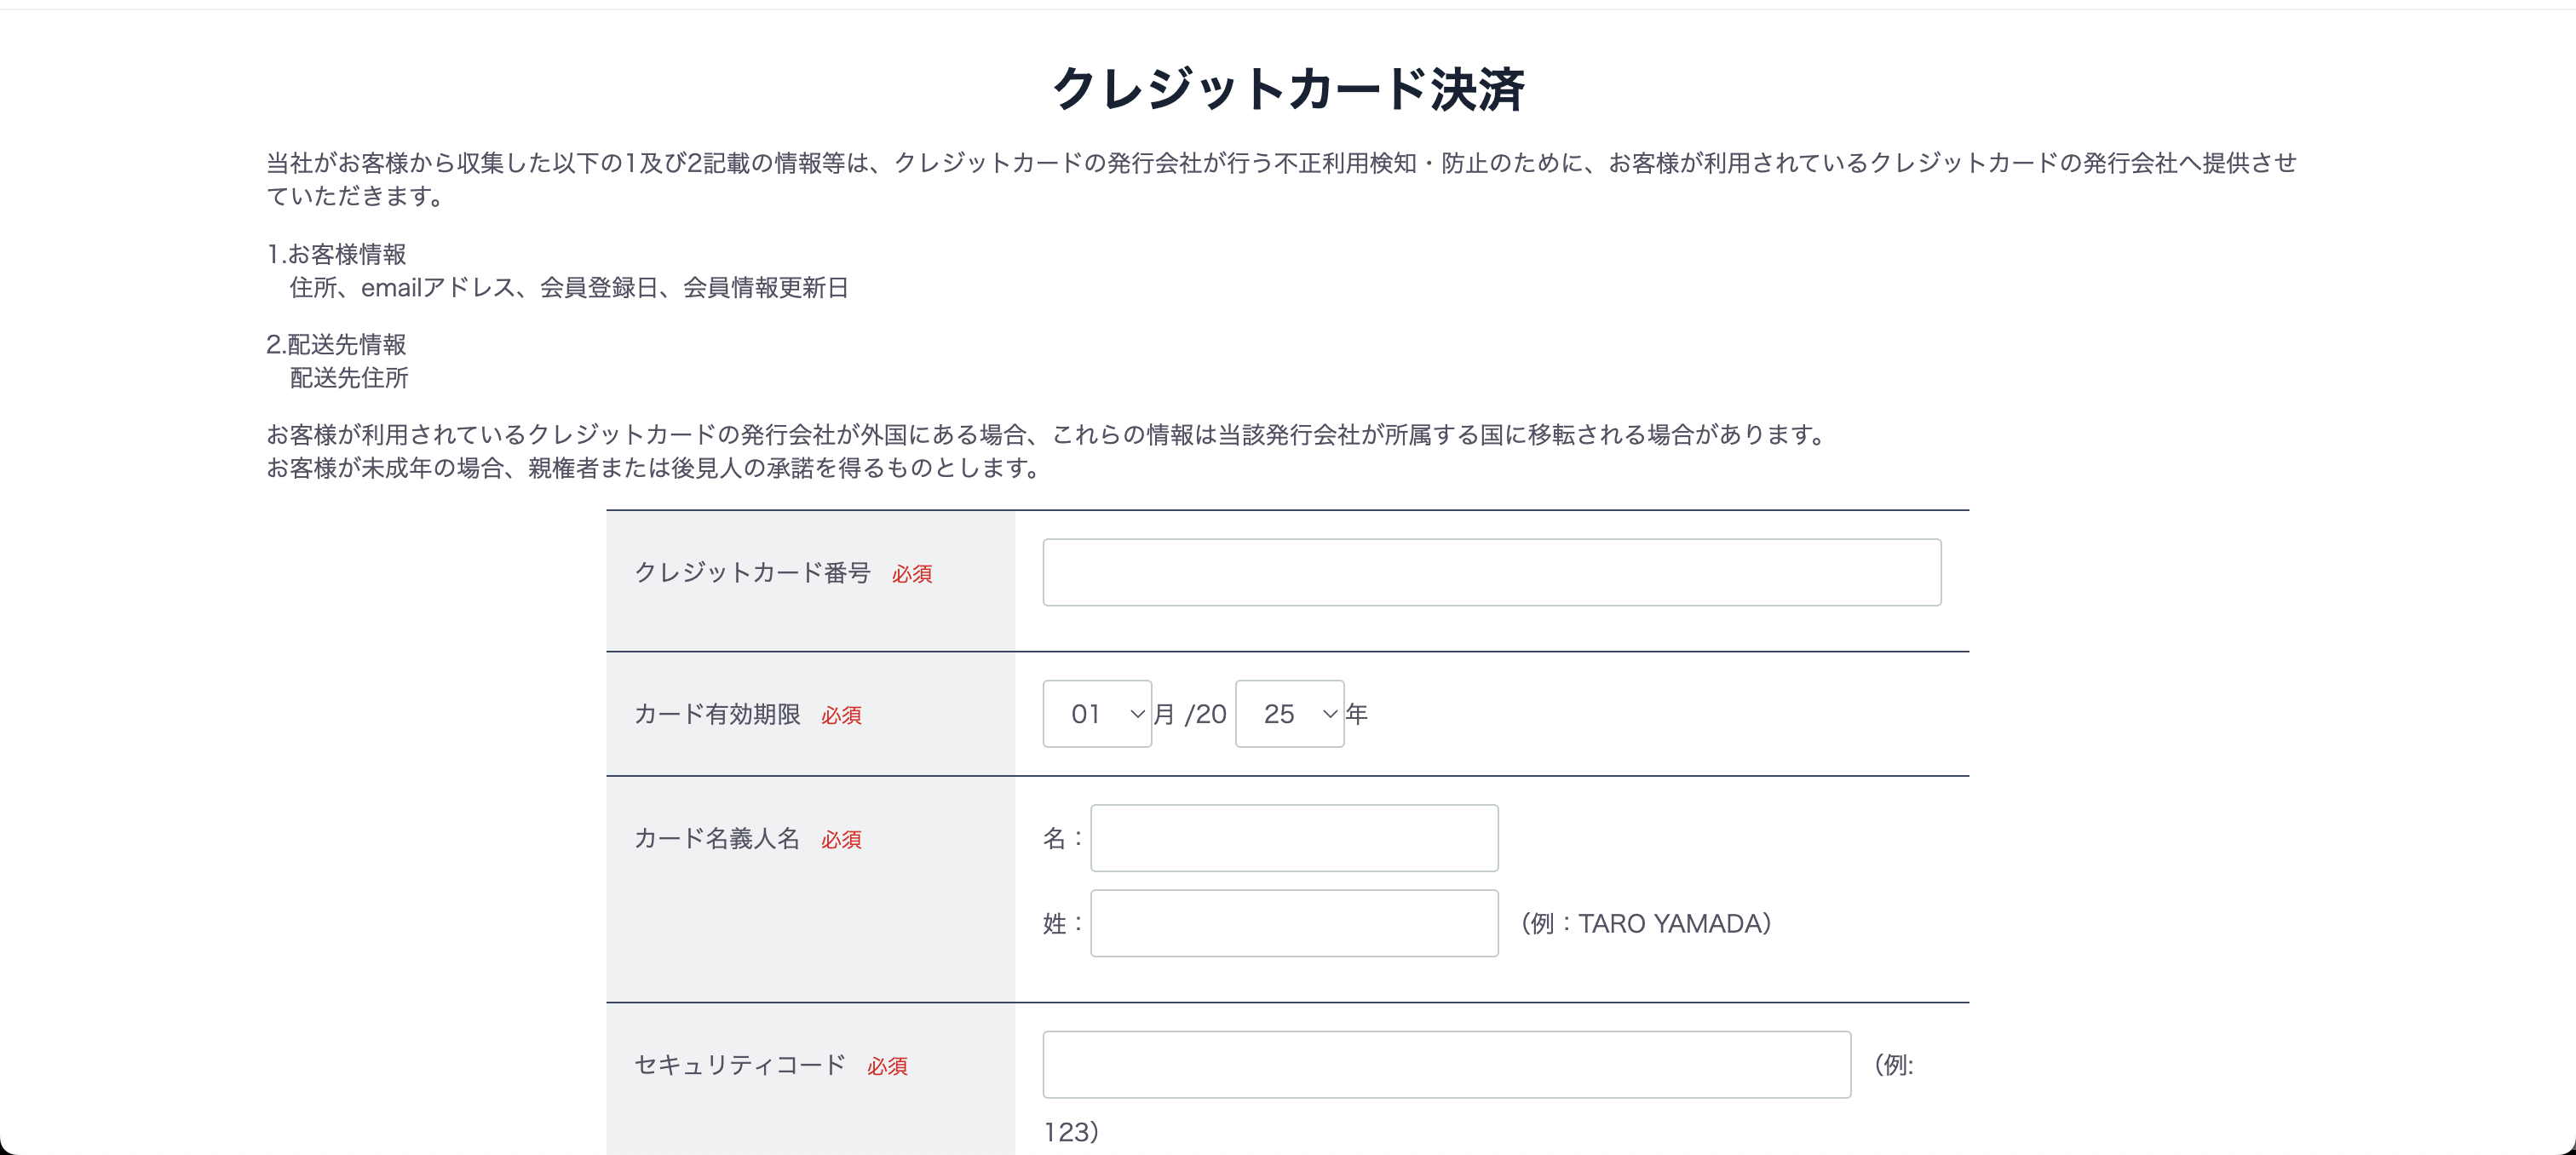Click the カード有効期限 field label
This screenshot has width=2576, height=1155.
tap(717, 715)
